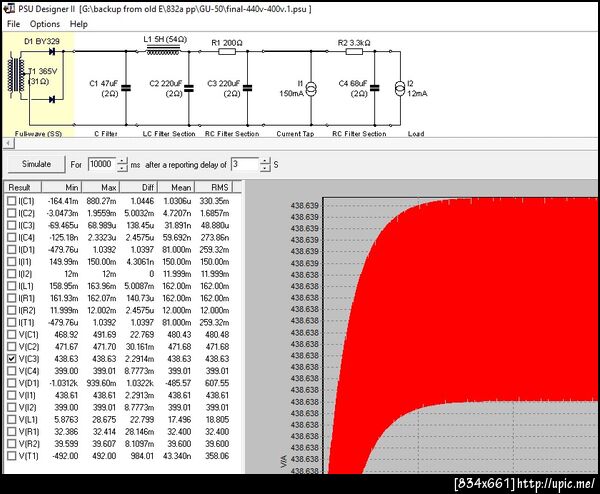Decrease simulation time with down arrow
The height and width of the screenshot is (494, 600).
122,168
